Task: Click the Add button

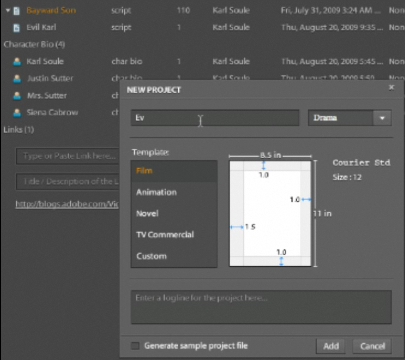Action: pyautogui.click(x=331, y=346)
